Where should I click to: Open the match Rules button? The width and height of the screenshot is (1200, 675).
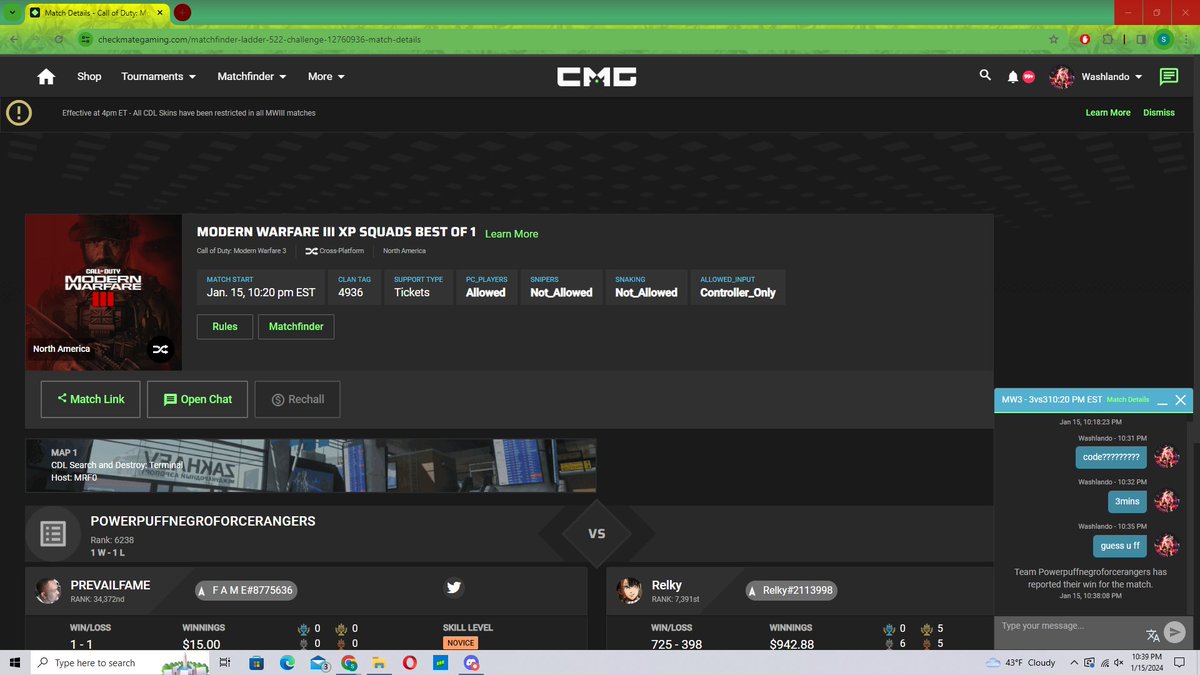point(225,326)
